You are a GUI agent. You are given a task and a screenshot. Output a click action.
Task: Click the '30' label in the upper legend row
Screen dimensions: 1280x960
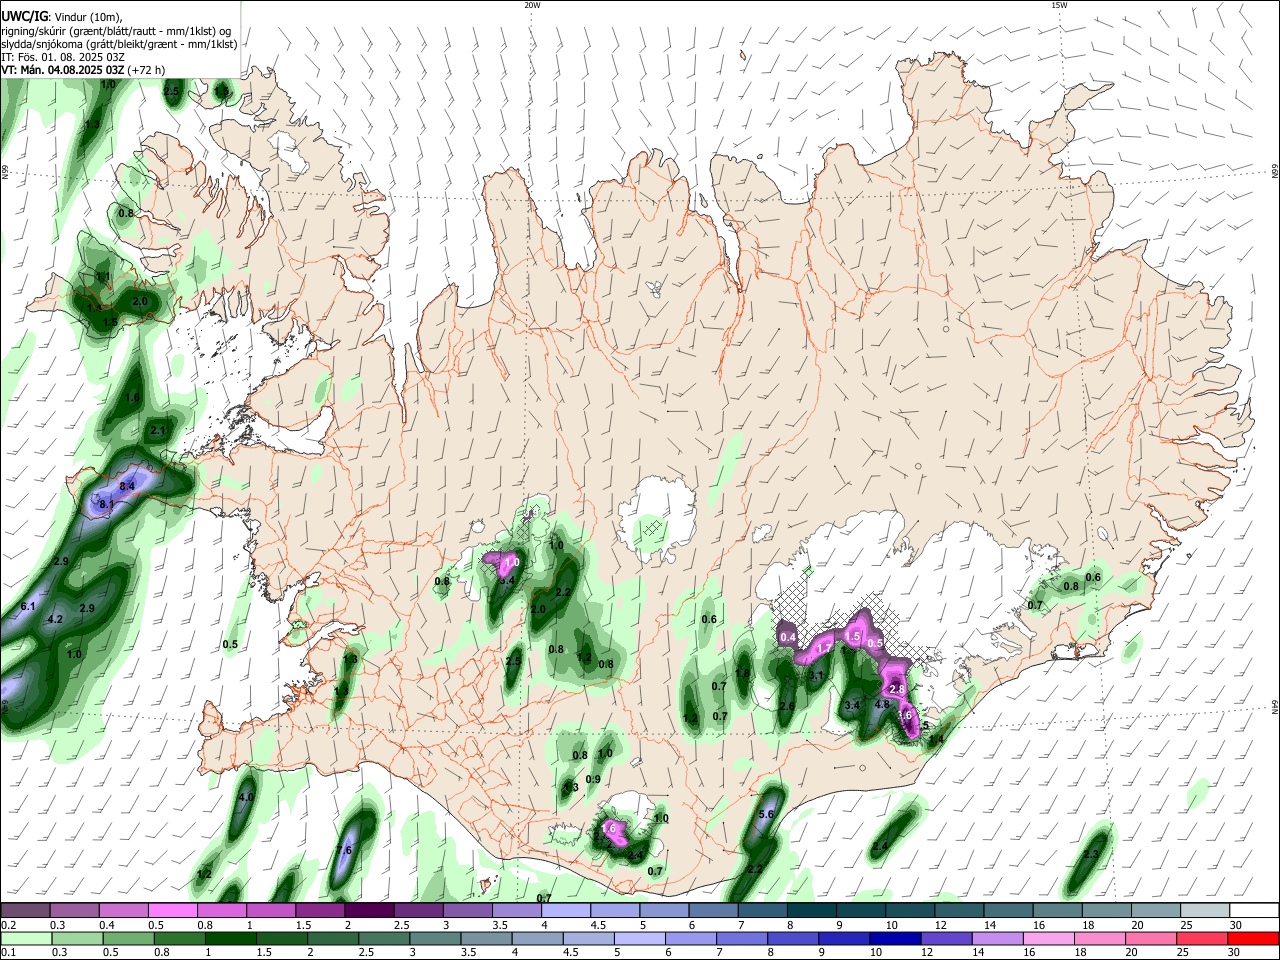1235,926
